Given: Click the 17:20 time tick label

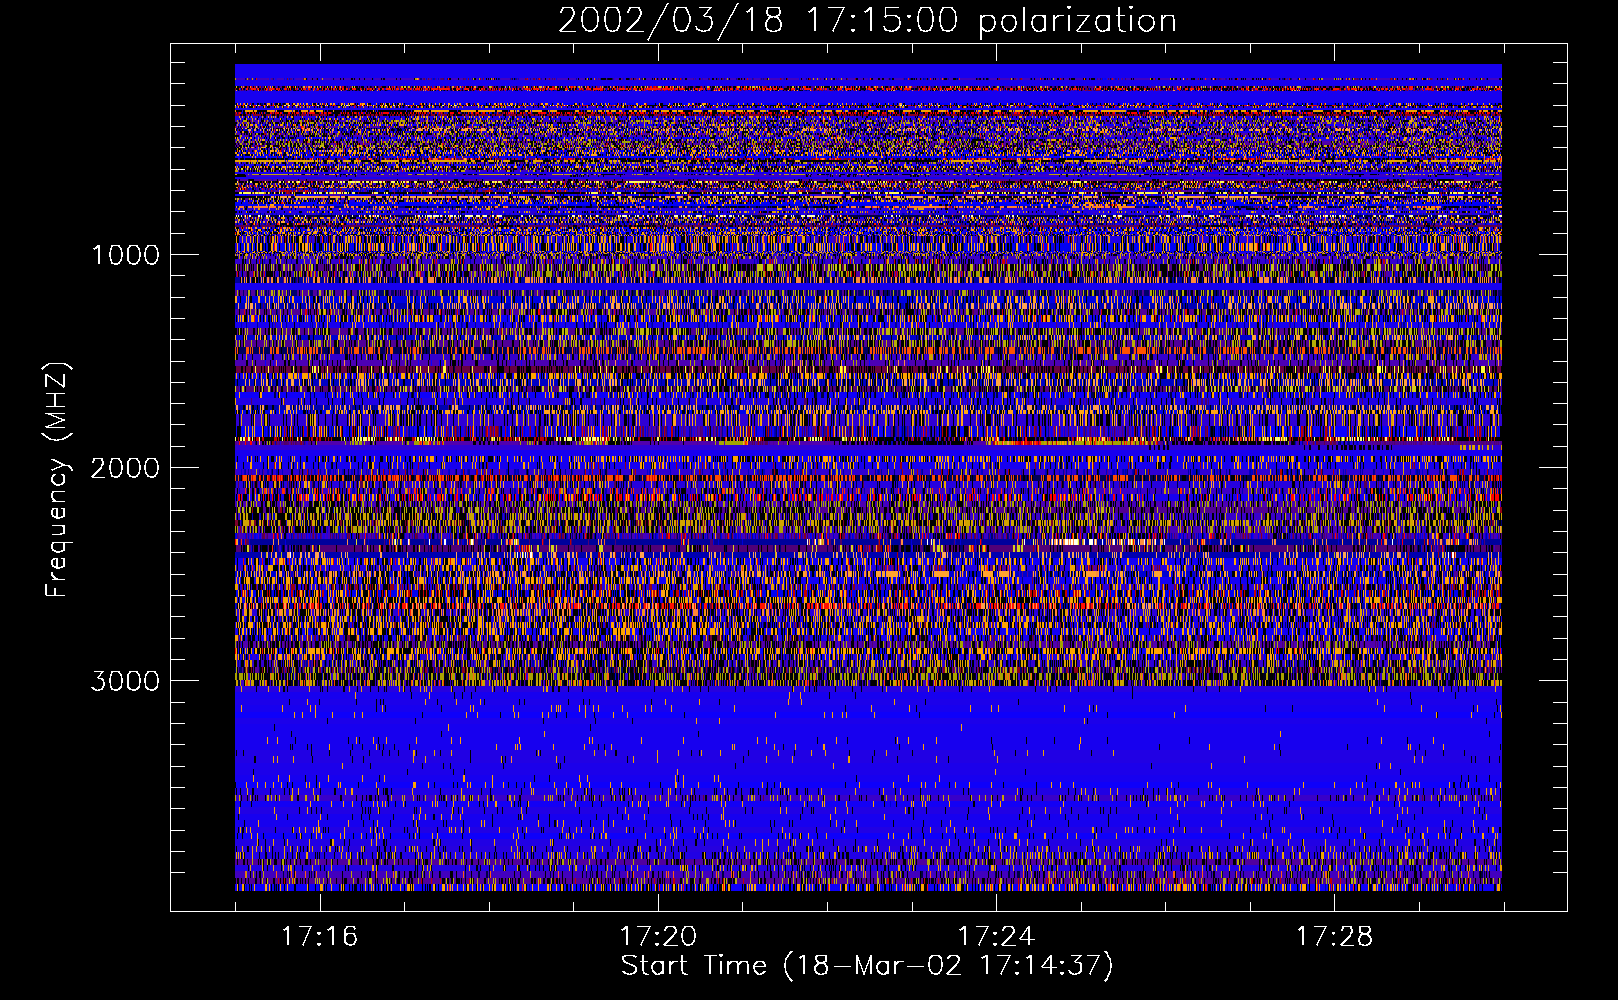Looking at the screenshot, I should coord(658,937).
